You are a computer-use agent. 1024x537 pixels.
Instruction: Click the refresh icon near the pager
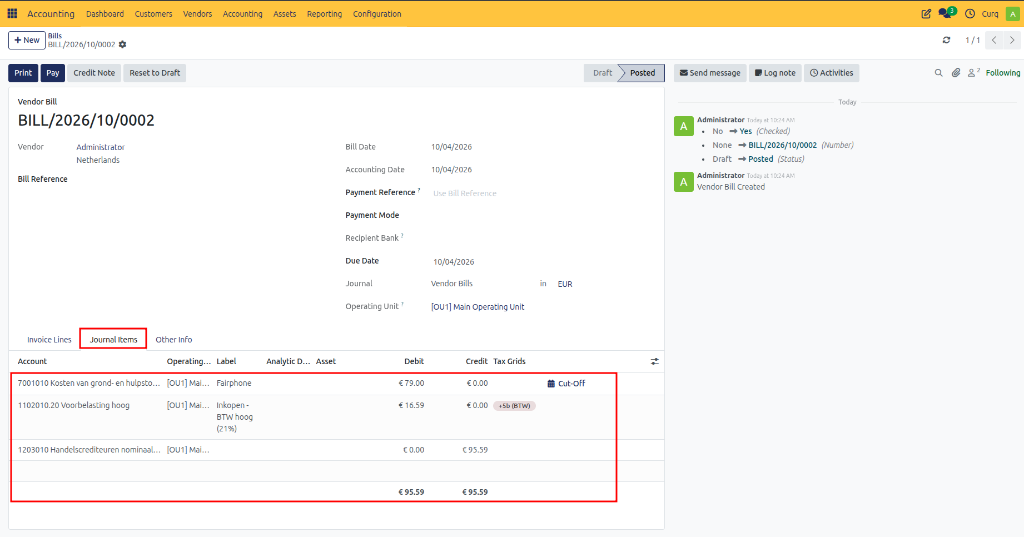946,40
